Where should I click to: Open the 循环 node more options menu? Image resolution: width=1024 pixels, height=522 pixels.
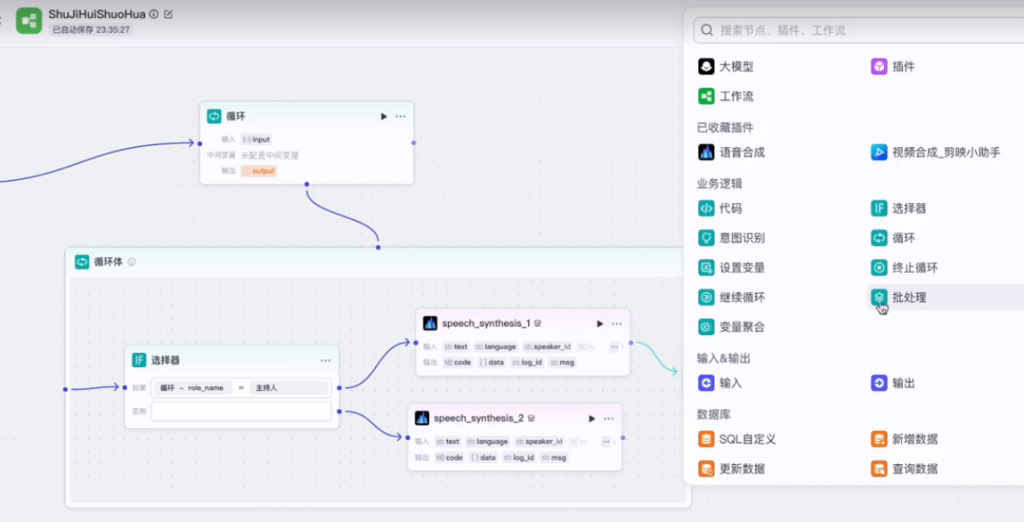400,116
